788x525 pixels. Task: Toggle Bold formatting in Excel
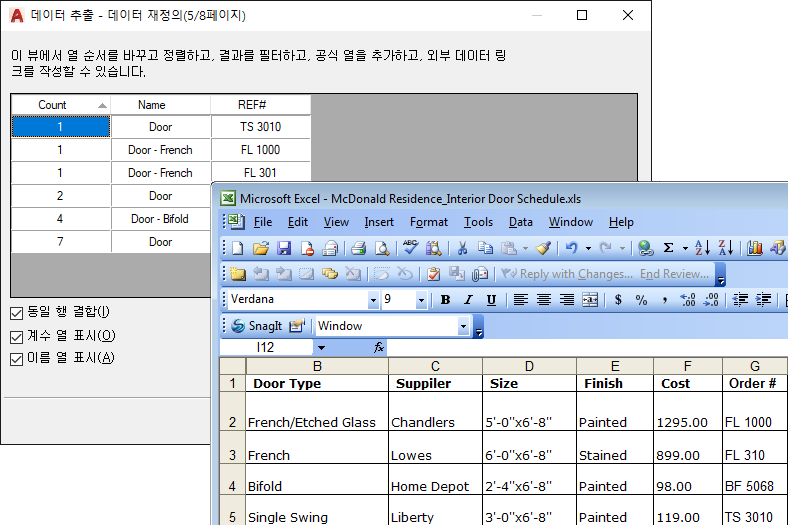[445, 300]
